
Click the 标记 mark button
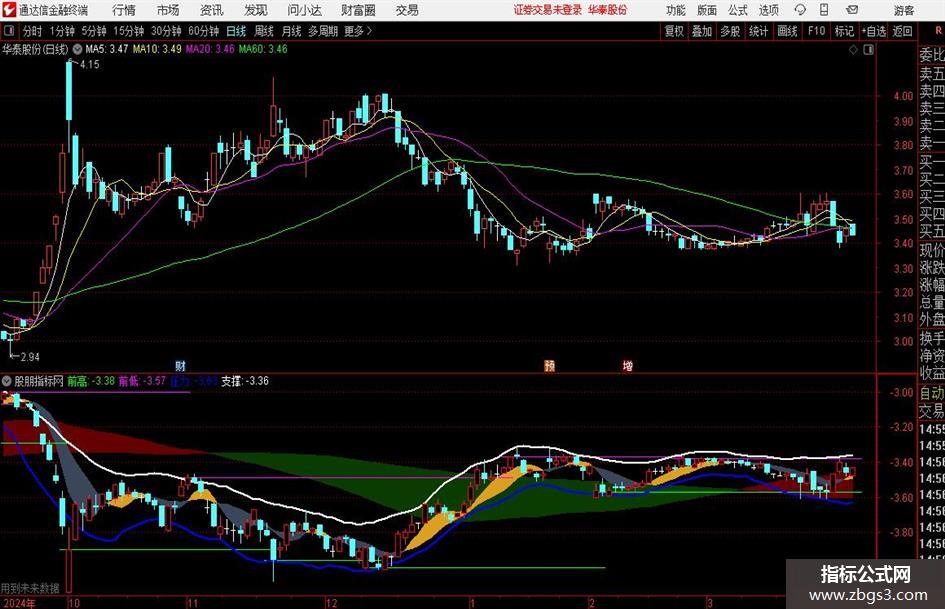(x=844, y=31)
